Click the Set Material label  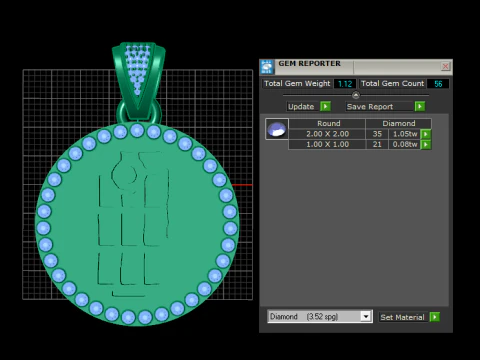[402, 317]
